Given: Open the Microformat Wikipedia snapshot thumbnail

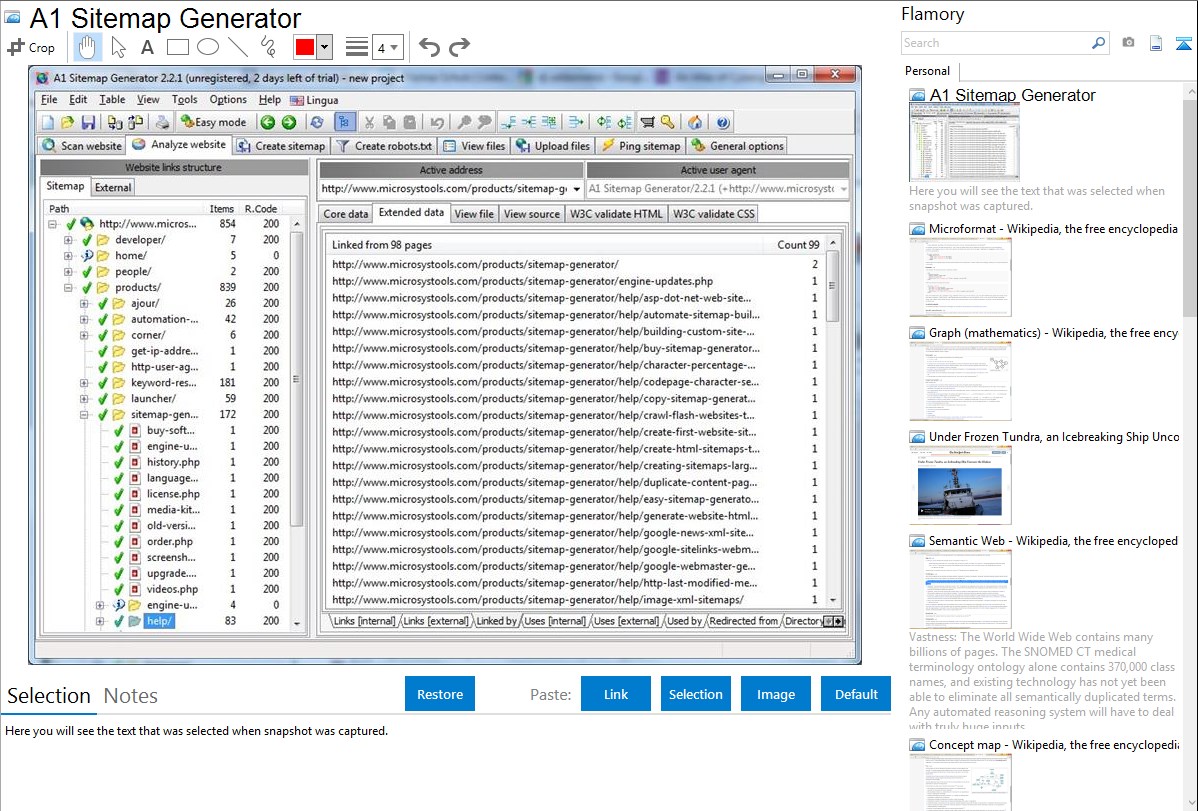Looking at the screenshot, I should click(x=960, y=277).
